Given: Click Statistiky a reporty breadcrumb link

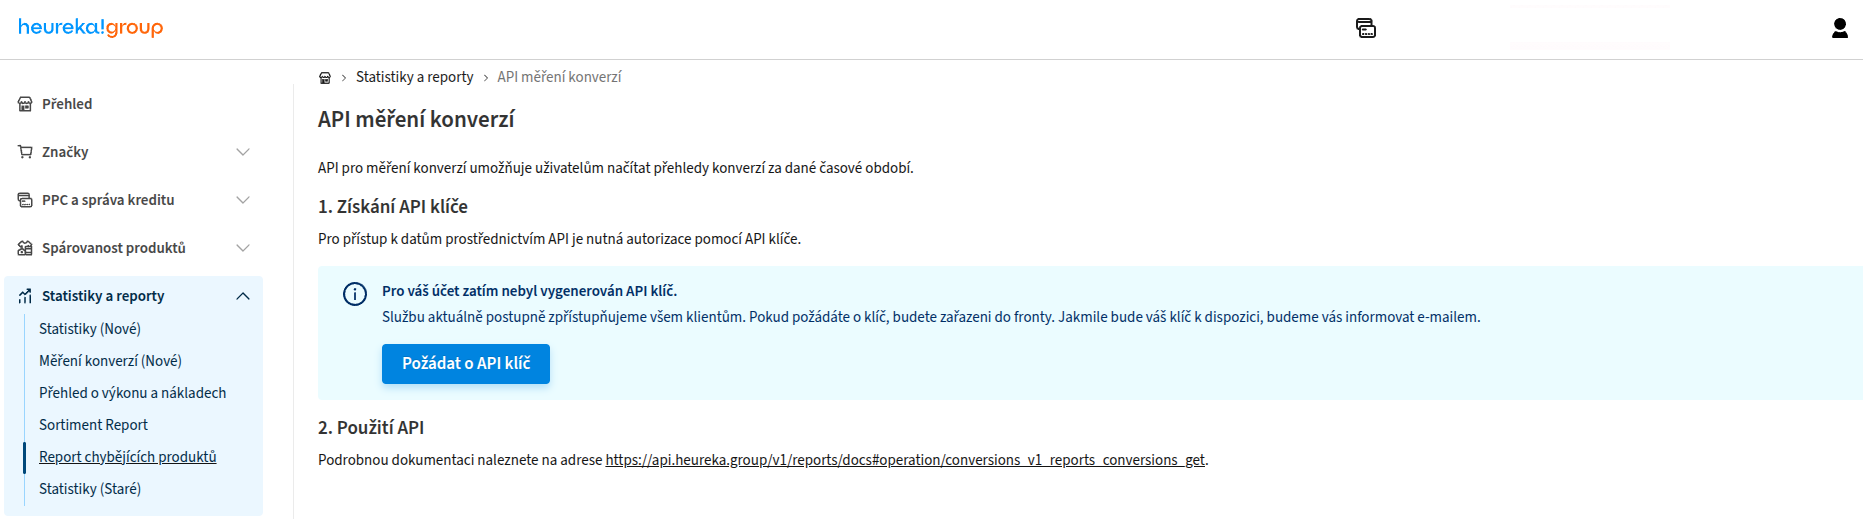Looking at the screenshot, I should (415, 77).
